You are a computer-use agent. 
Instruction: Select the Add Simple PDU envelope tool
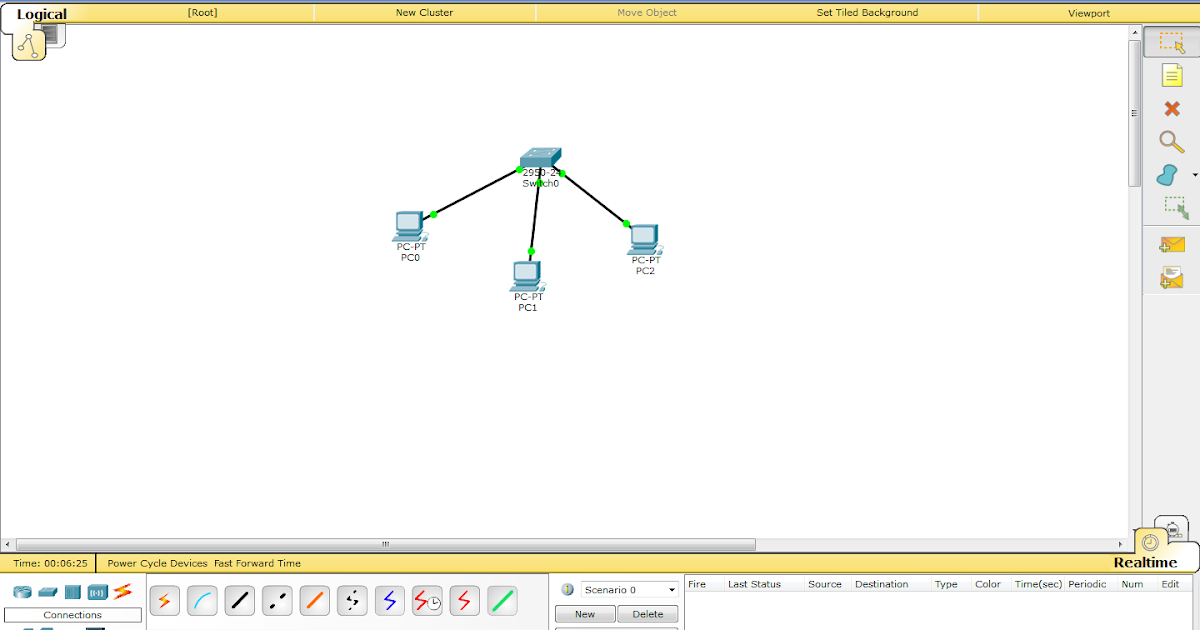(x=1171, y=243)
